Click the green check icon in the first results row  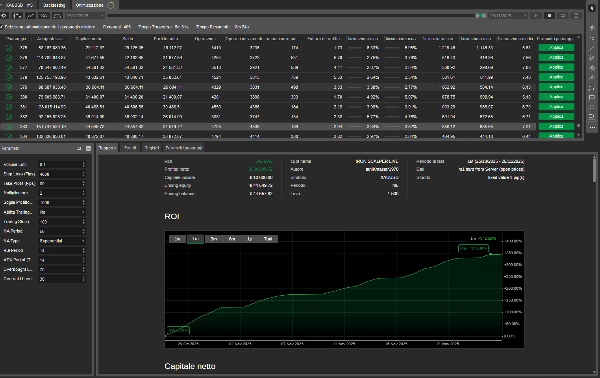(8, 48)
